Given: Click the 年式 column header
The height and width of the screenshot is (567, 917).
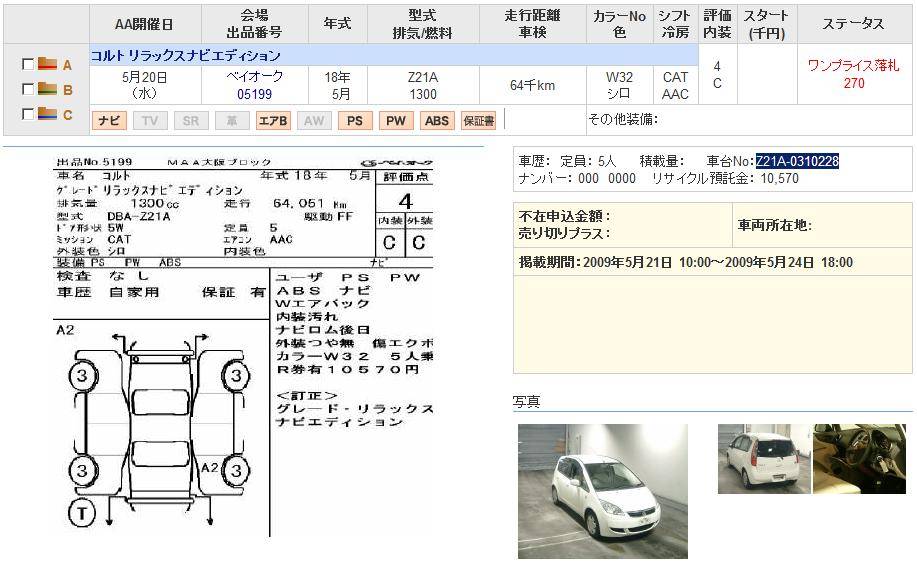Looking at the screenshot, I should [337, 24].
